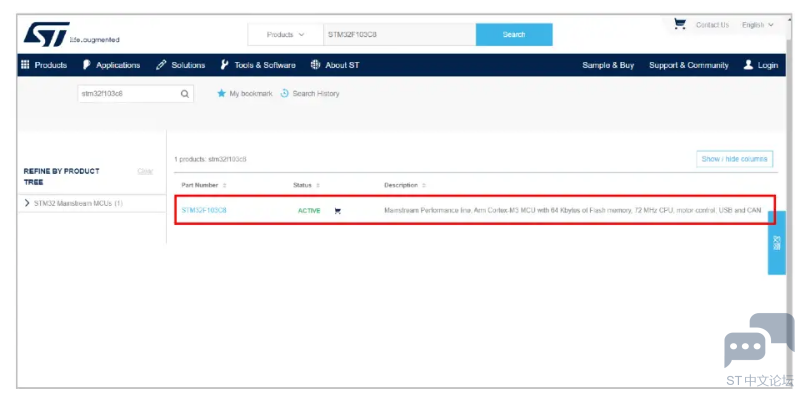This screenshot has width=803, height=396.
Task: Open the STM32F103C8 part number link
Action: click(x=204, y=211)
